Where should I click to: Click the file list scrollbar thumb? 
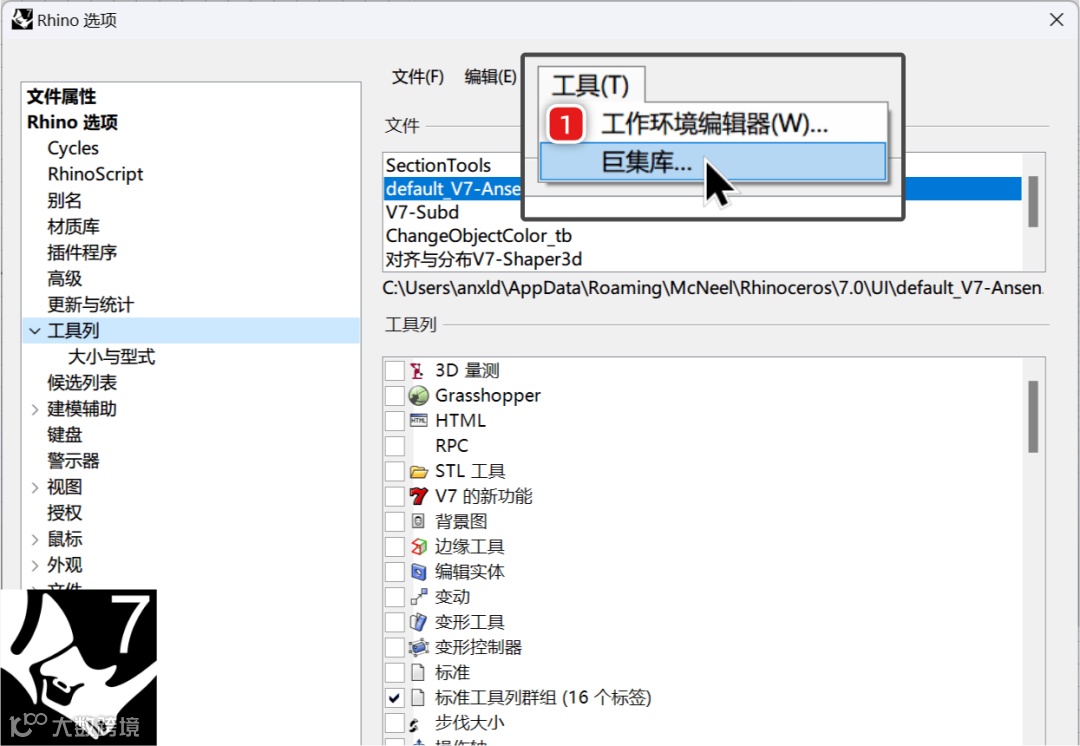coord(1032,201)
